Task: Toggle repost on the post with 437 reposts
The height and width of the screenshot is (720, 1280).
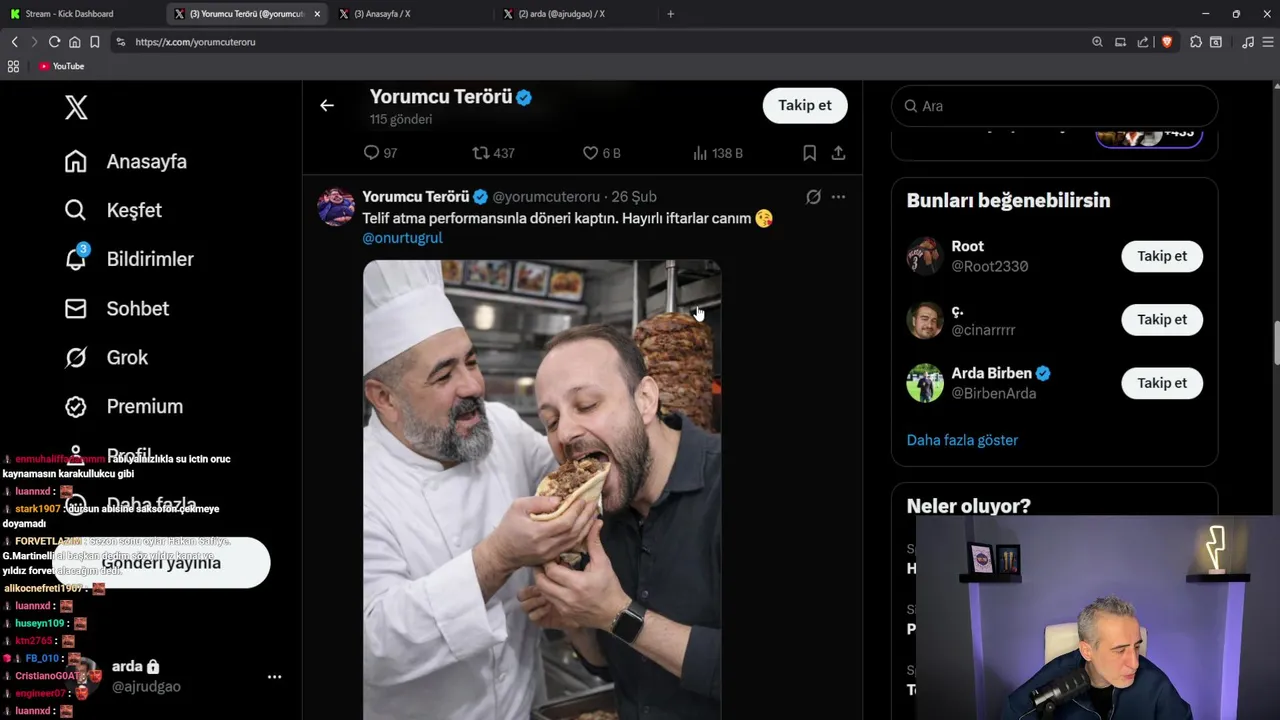Action: [x=481, y=153]
